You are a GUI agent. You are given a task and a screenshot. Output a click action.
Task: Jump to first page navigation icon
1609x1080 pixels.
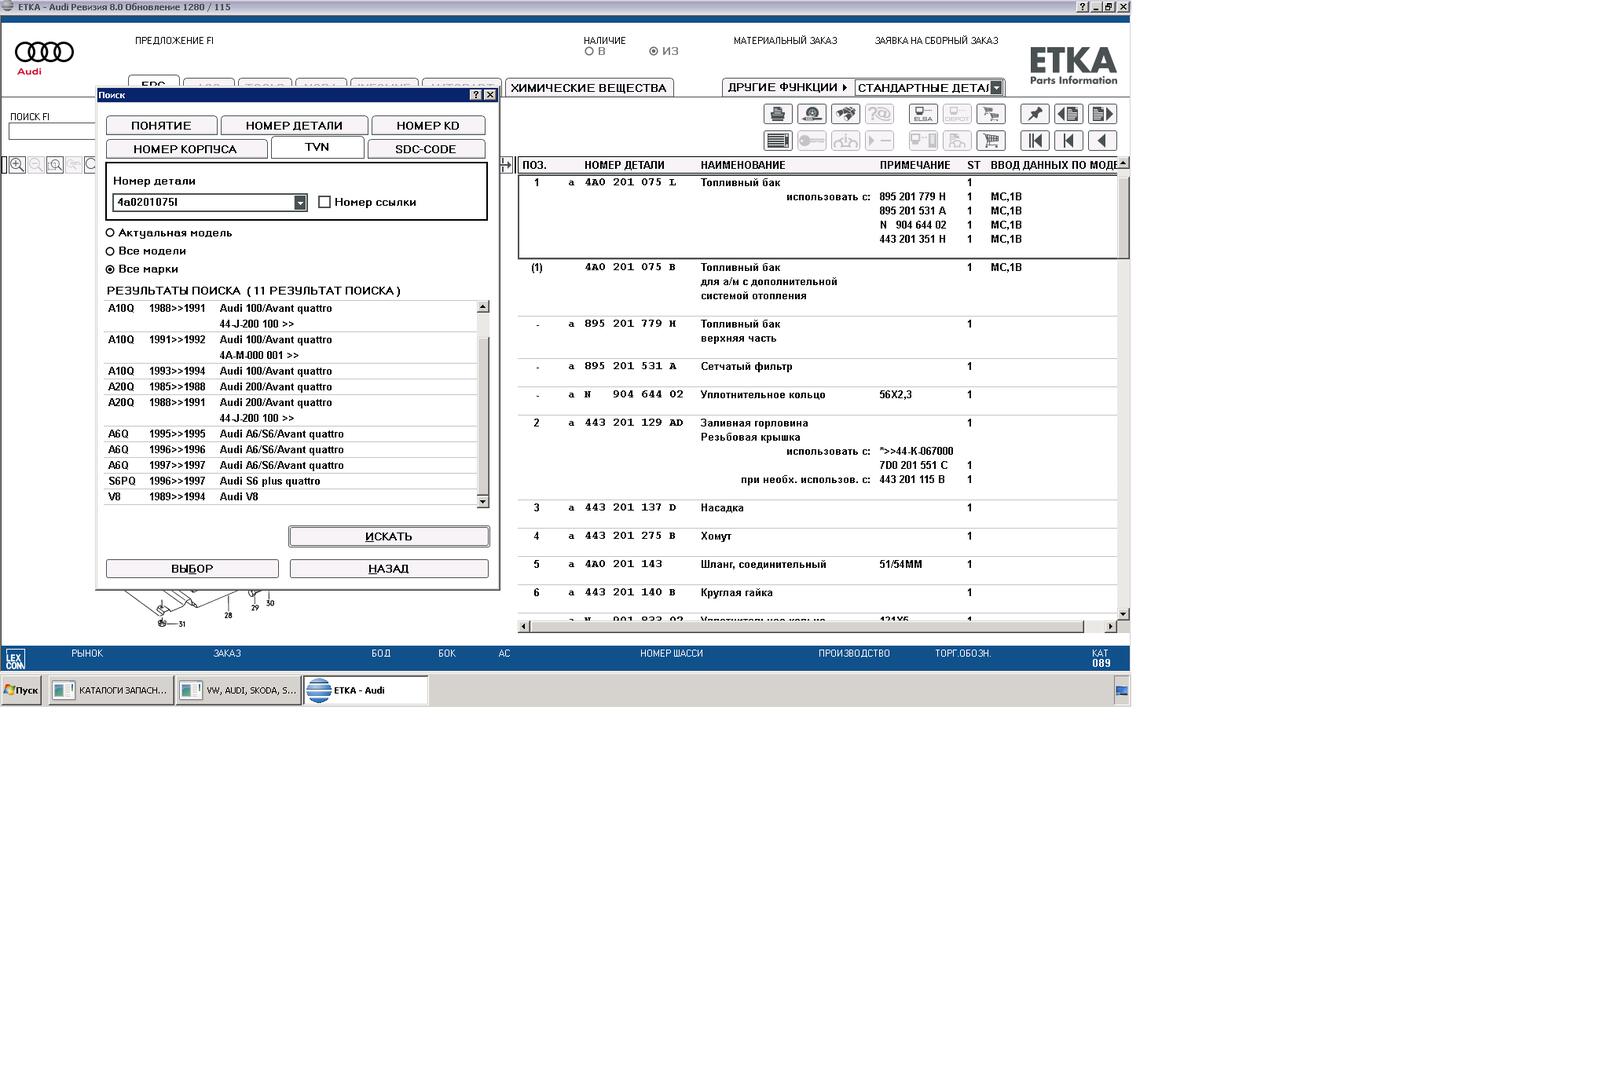[1034, 141]
